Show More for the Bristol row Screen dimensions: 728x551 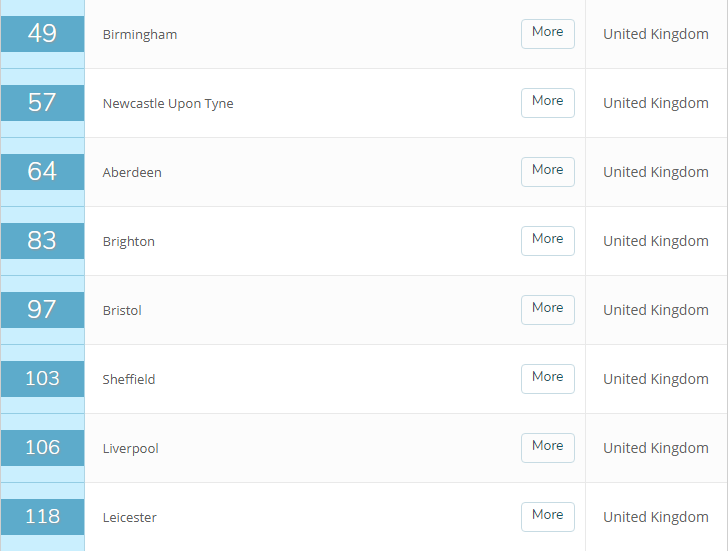(547, 309)
